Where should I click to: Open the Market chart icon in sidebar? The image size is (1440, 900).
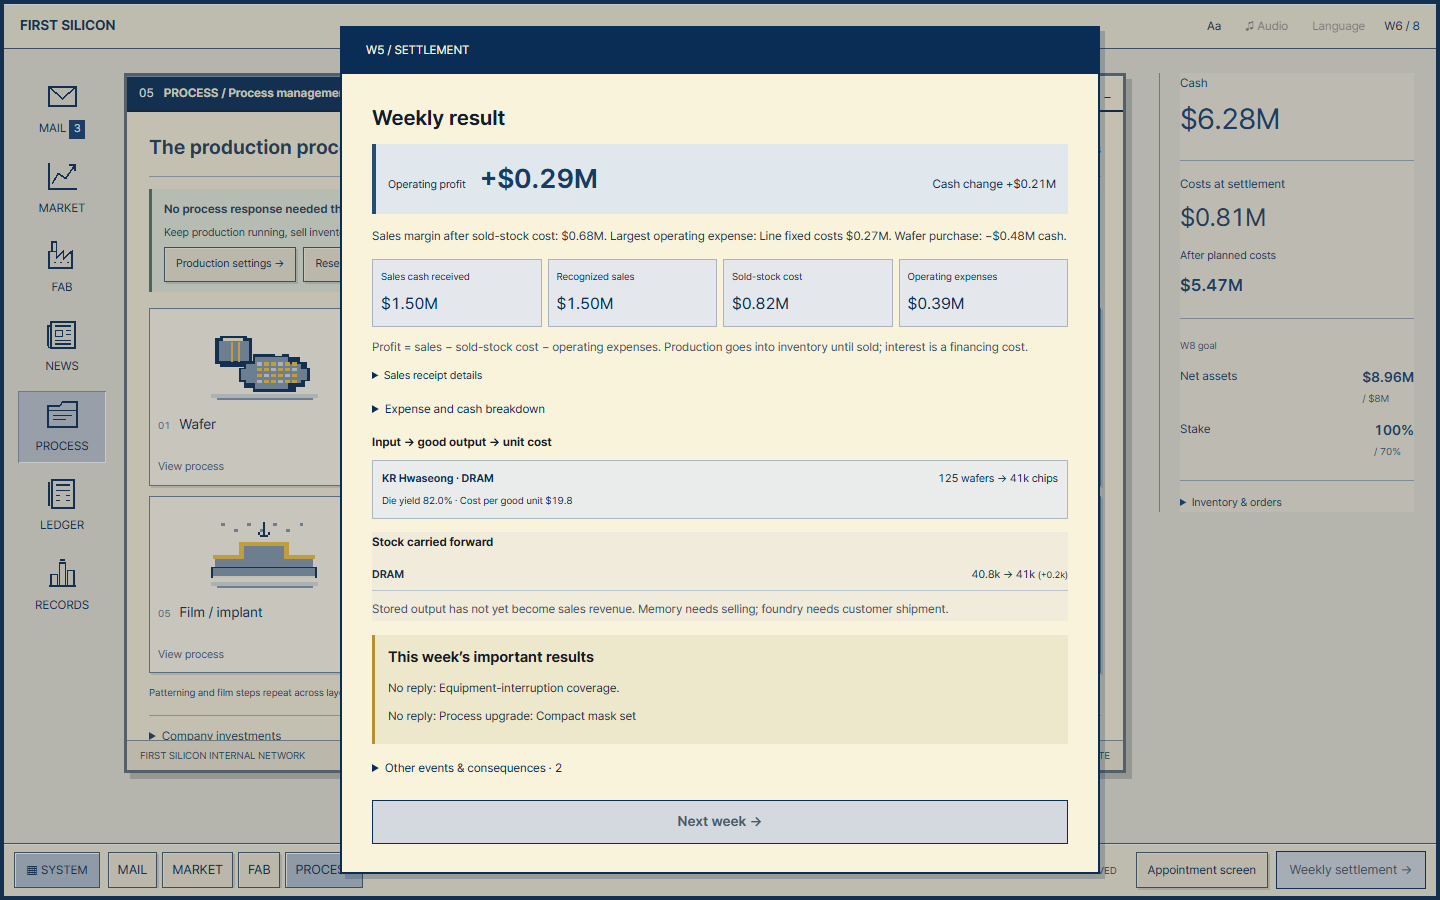pyautogui.click(x=62, y=176)
